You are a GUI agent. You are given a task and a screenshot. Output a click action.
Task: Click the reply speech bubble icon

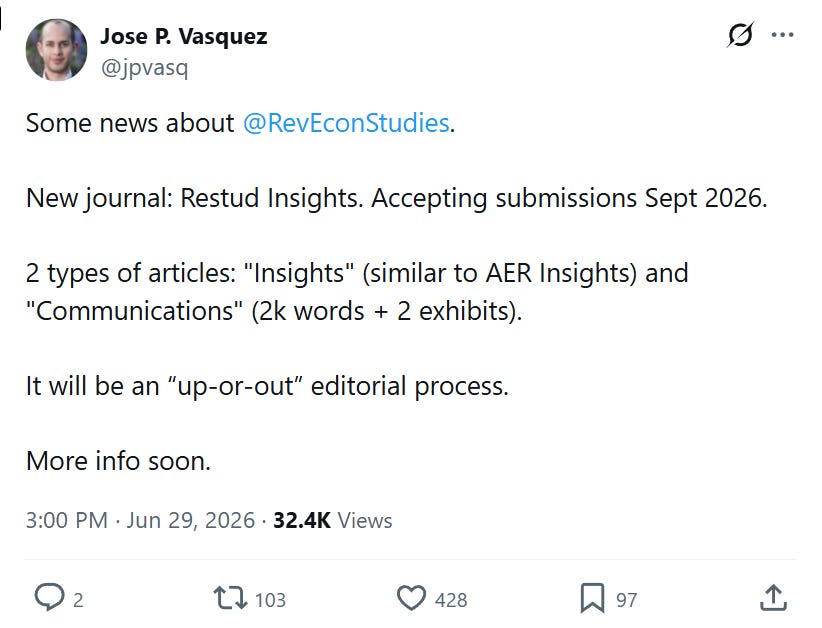tap(50, 597)
